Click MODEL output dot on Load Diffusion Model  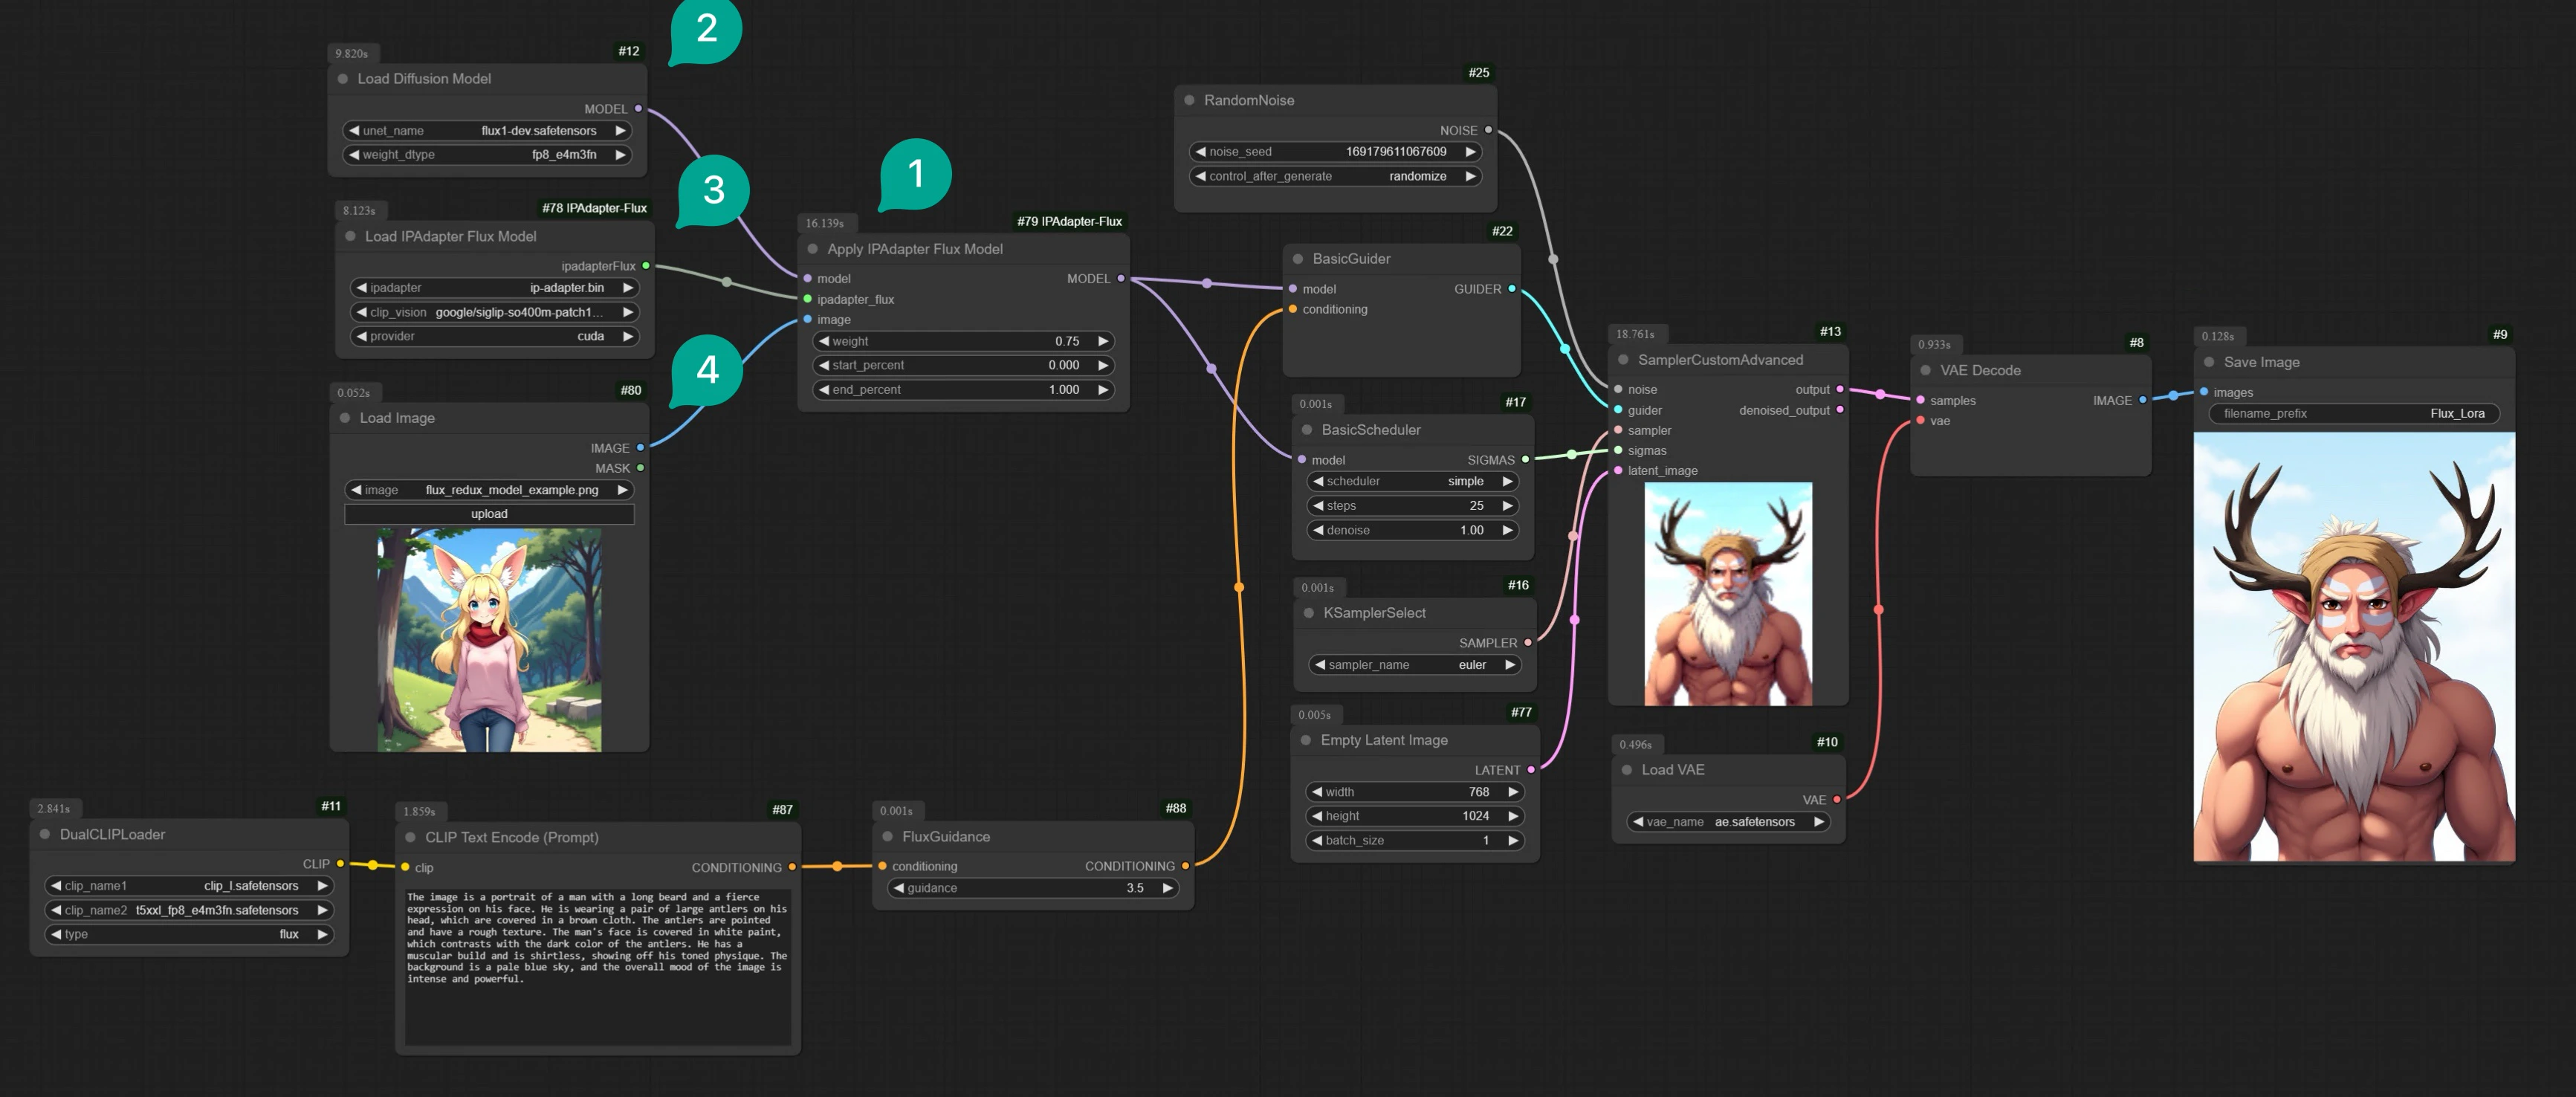click(638, 109)
